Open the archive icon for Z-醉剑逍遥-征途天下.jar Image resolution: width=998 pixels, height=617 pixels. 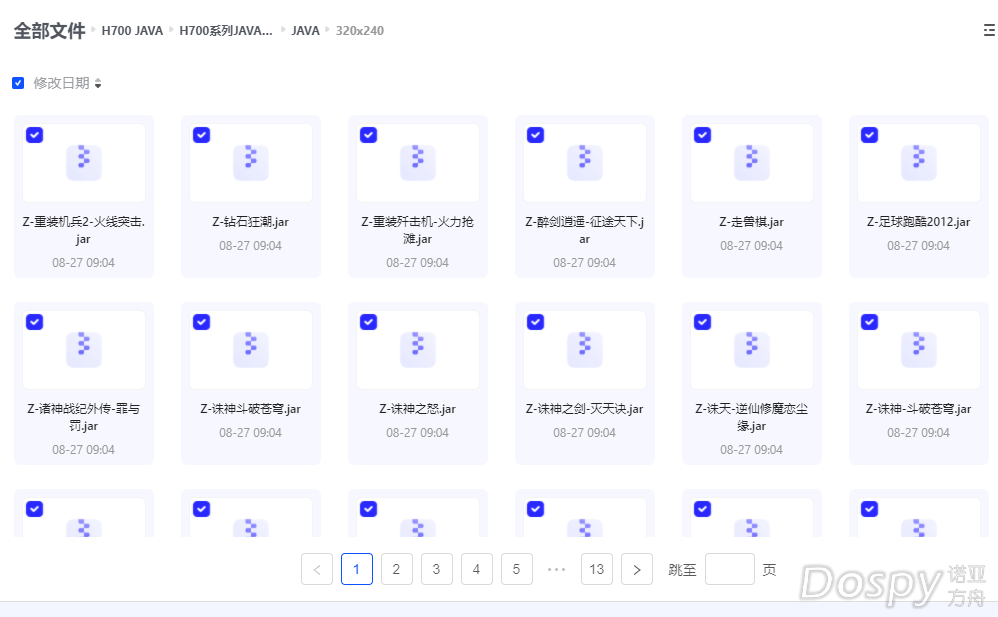pyautogui.click(x=585, y=162)
